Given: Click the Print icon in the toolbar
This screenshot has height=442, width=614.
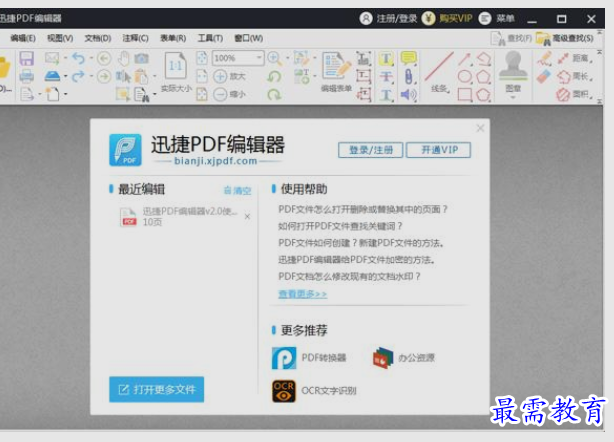Looking at the screenshot, I should 27,76.
